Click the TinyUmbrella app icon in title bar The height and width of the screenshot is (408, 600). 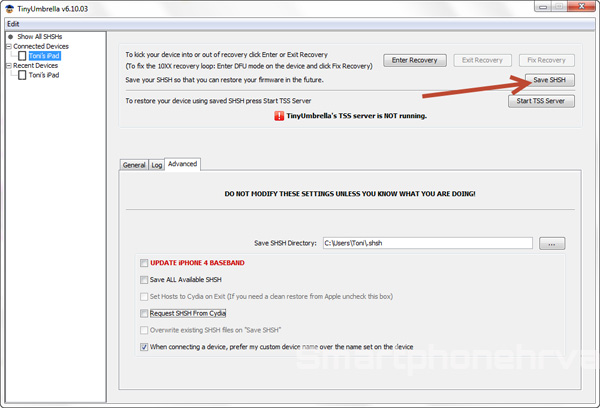[x=9, y=8]
